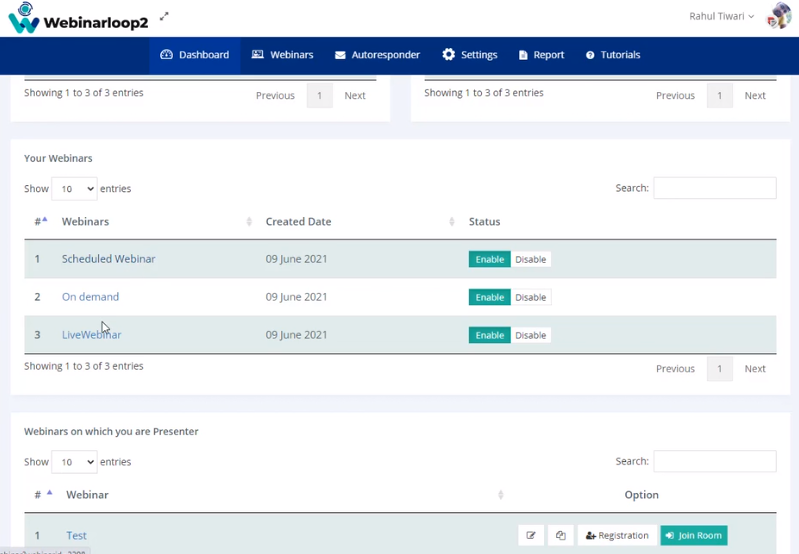
Task: Click the Status column header
Action: (x=484, y=222)
